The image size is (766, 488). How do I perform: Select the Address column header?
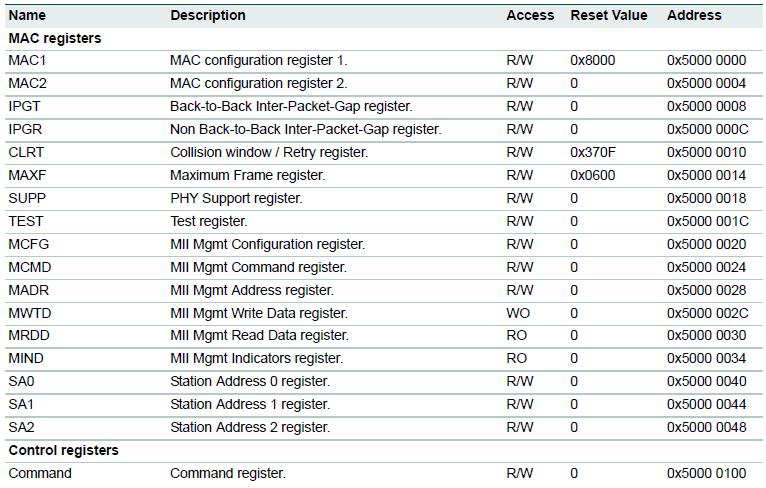pyautogui.click(x=694, y=15)
